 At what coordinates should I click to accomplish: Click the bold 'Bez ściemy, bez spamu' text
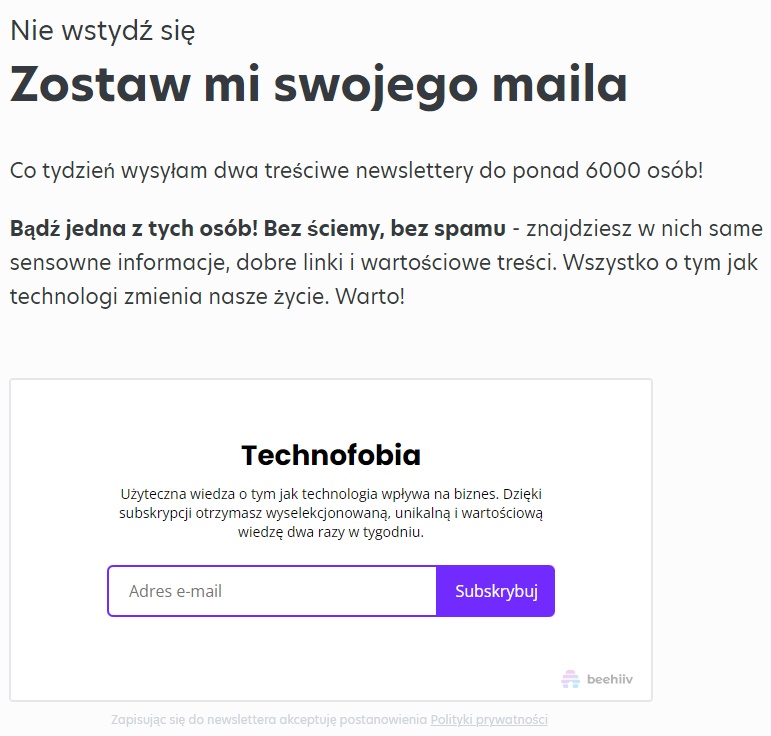click(385, 229)
